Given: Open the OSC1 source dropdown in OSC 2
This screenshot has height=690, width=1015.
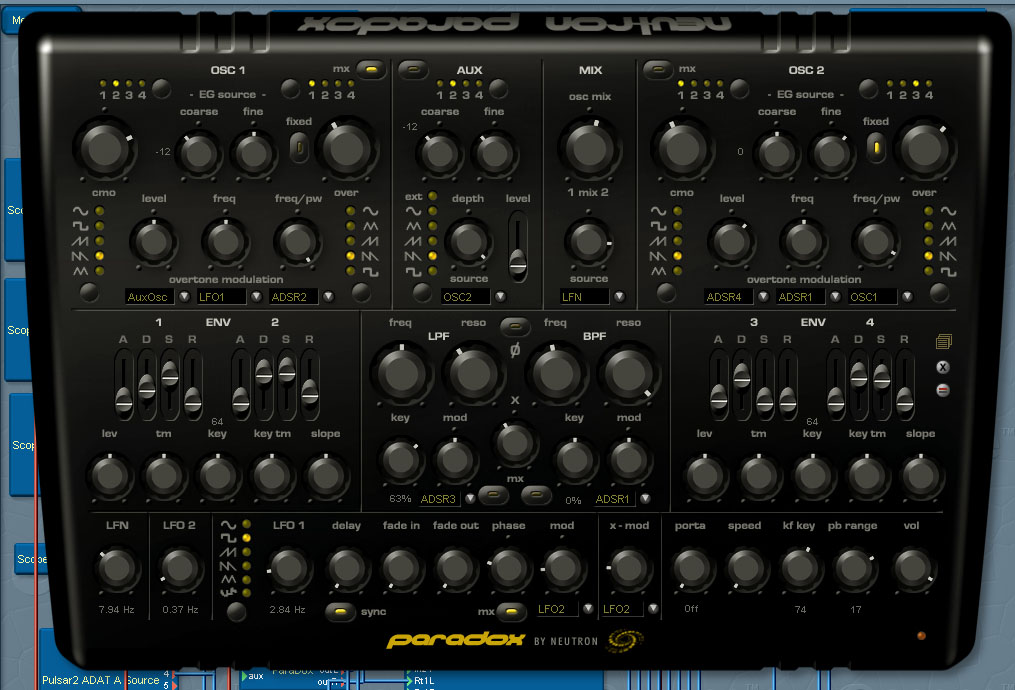Looking at the screenshot, I should [908, 297].
